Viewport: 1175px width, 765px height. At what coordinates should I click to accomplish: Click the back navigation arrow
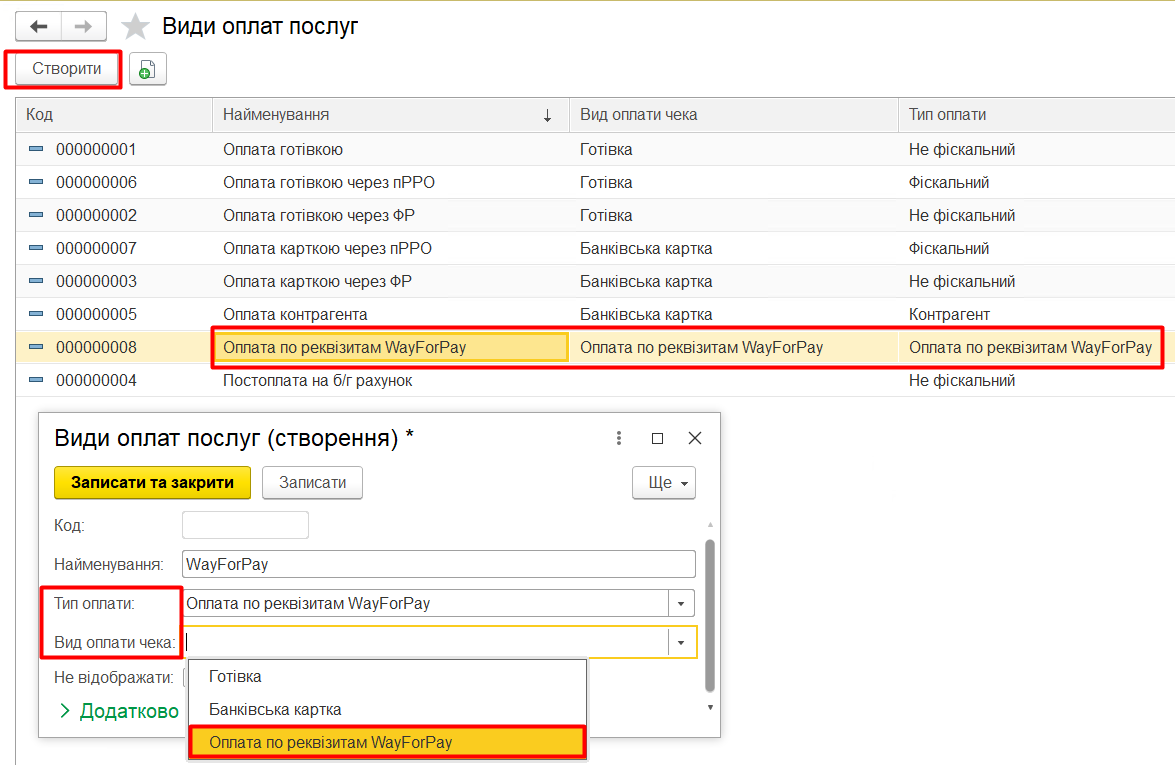coord(39,26)
